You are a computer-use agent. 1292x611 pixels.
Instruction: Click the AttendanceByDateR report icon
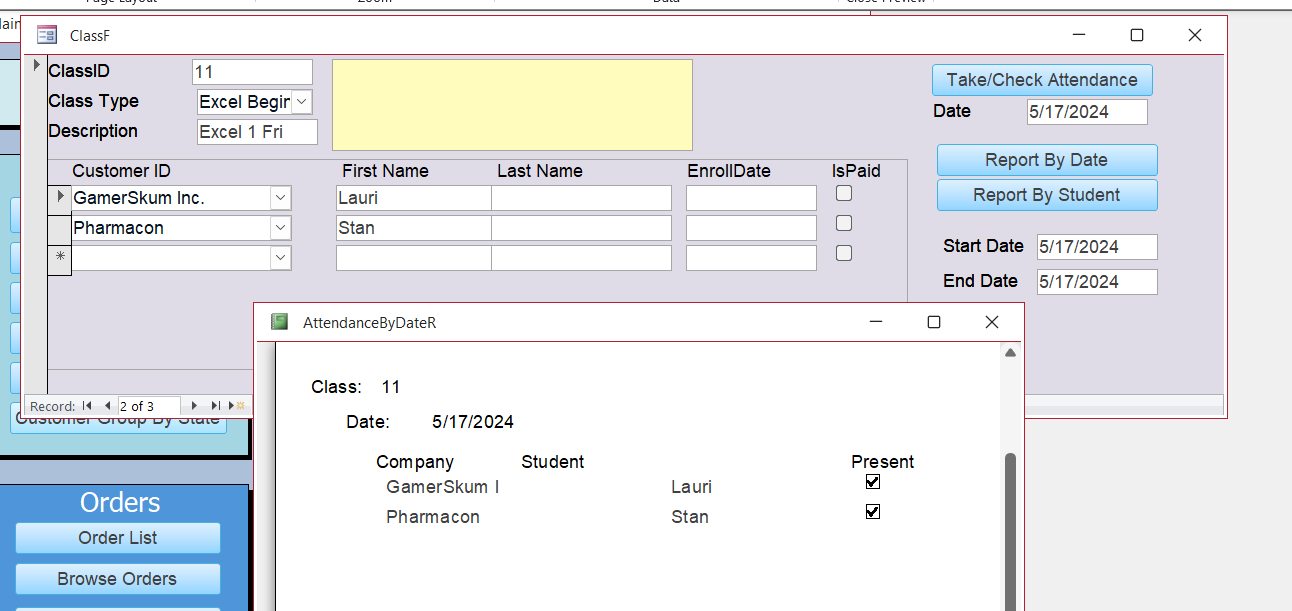pos(280,322)
